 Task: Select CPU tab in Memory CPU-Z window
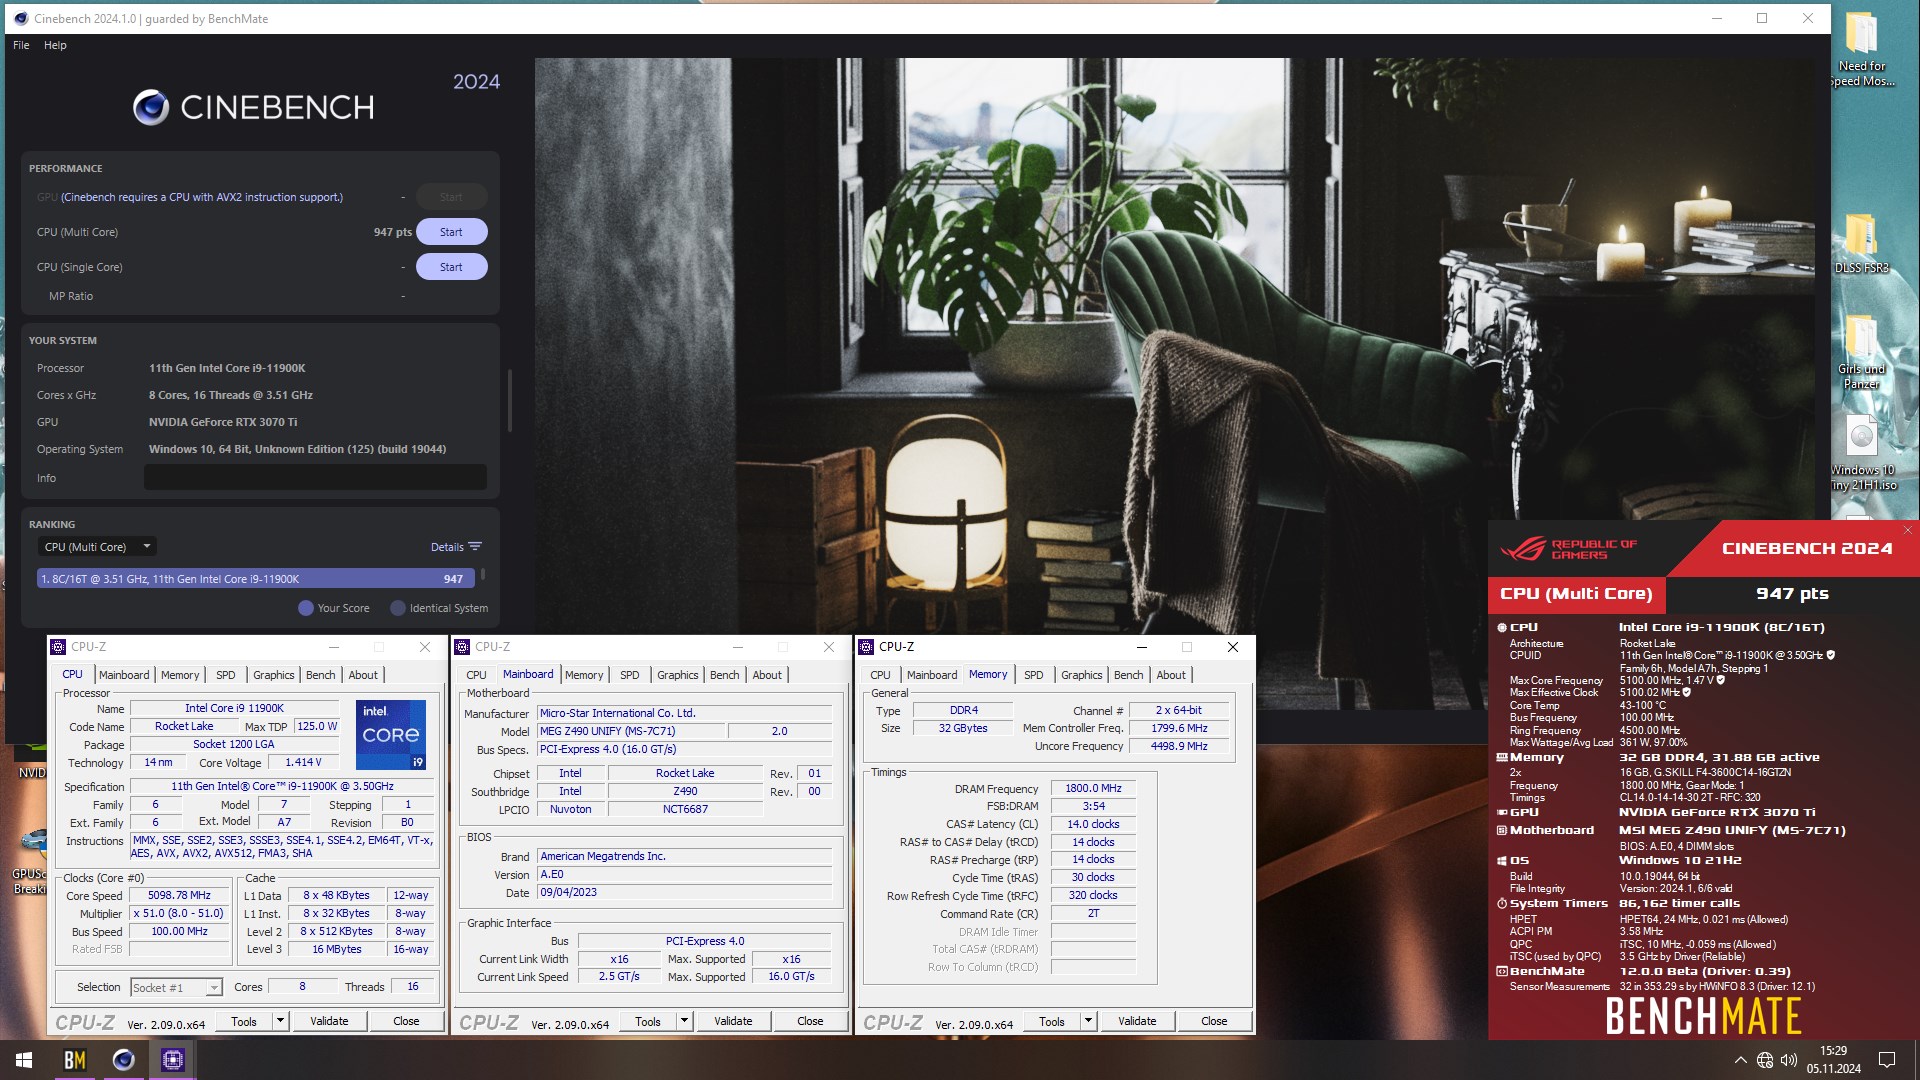click(880, 675)
